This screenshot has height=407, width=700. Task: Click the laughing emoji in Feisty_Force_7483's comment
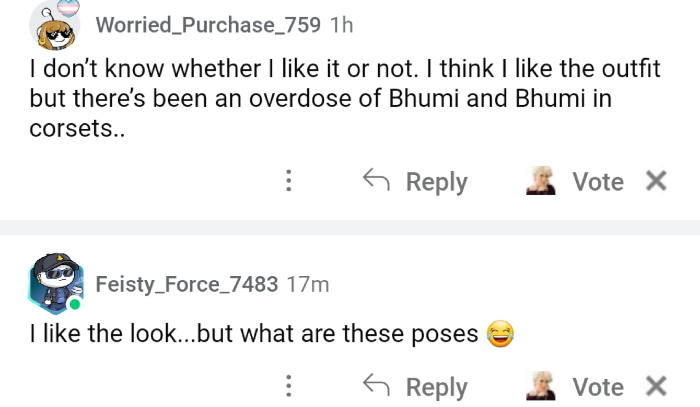pos(499,334)
